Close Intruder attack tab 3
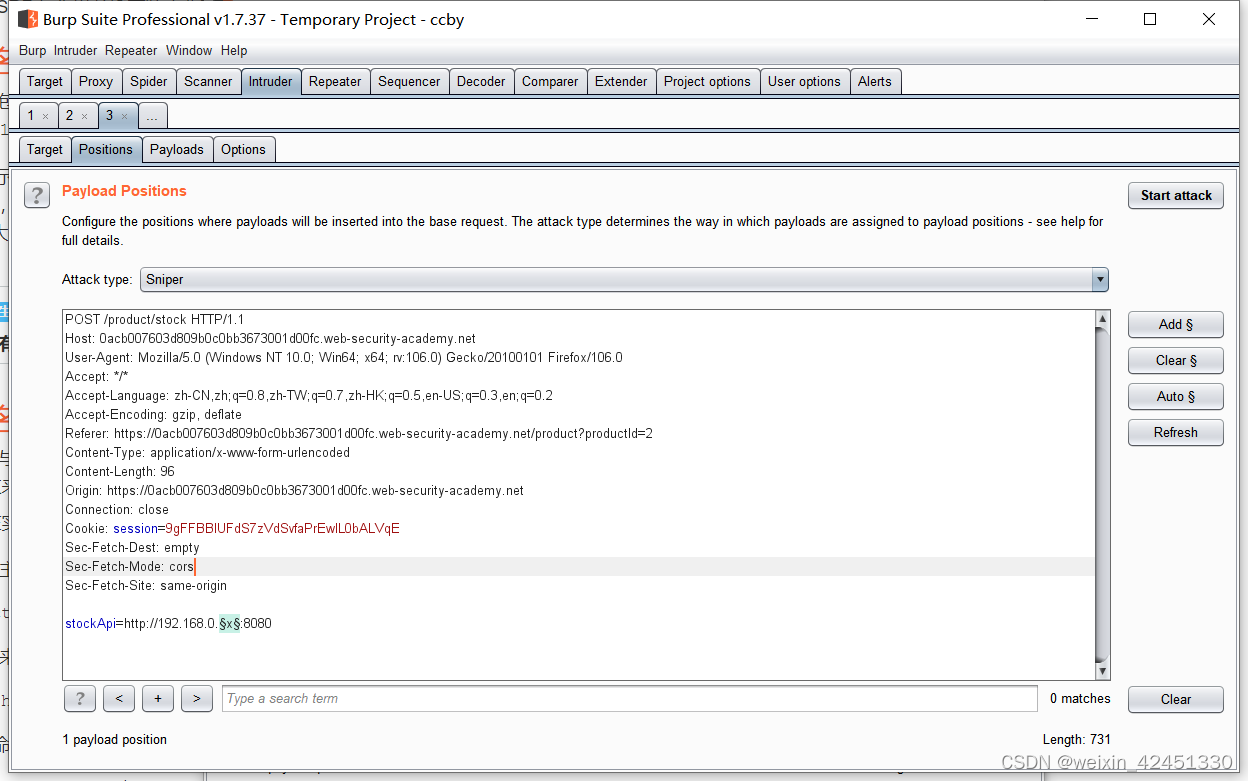 coord(124,117)
